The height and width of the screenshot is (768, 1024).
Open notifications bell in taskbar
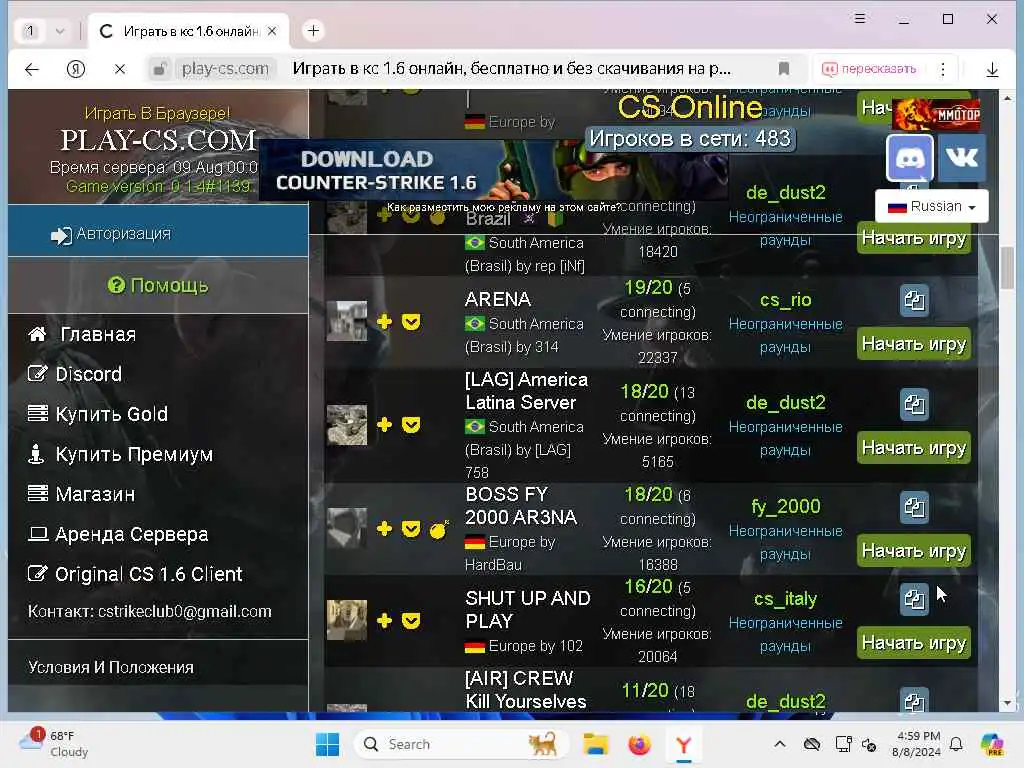(956, 744)
